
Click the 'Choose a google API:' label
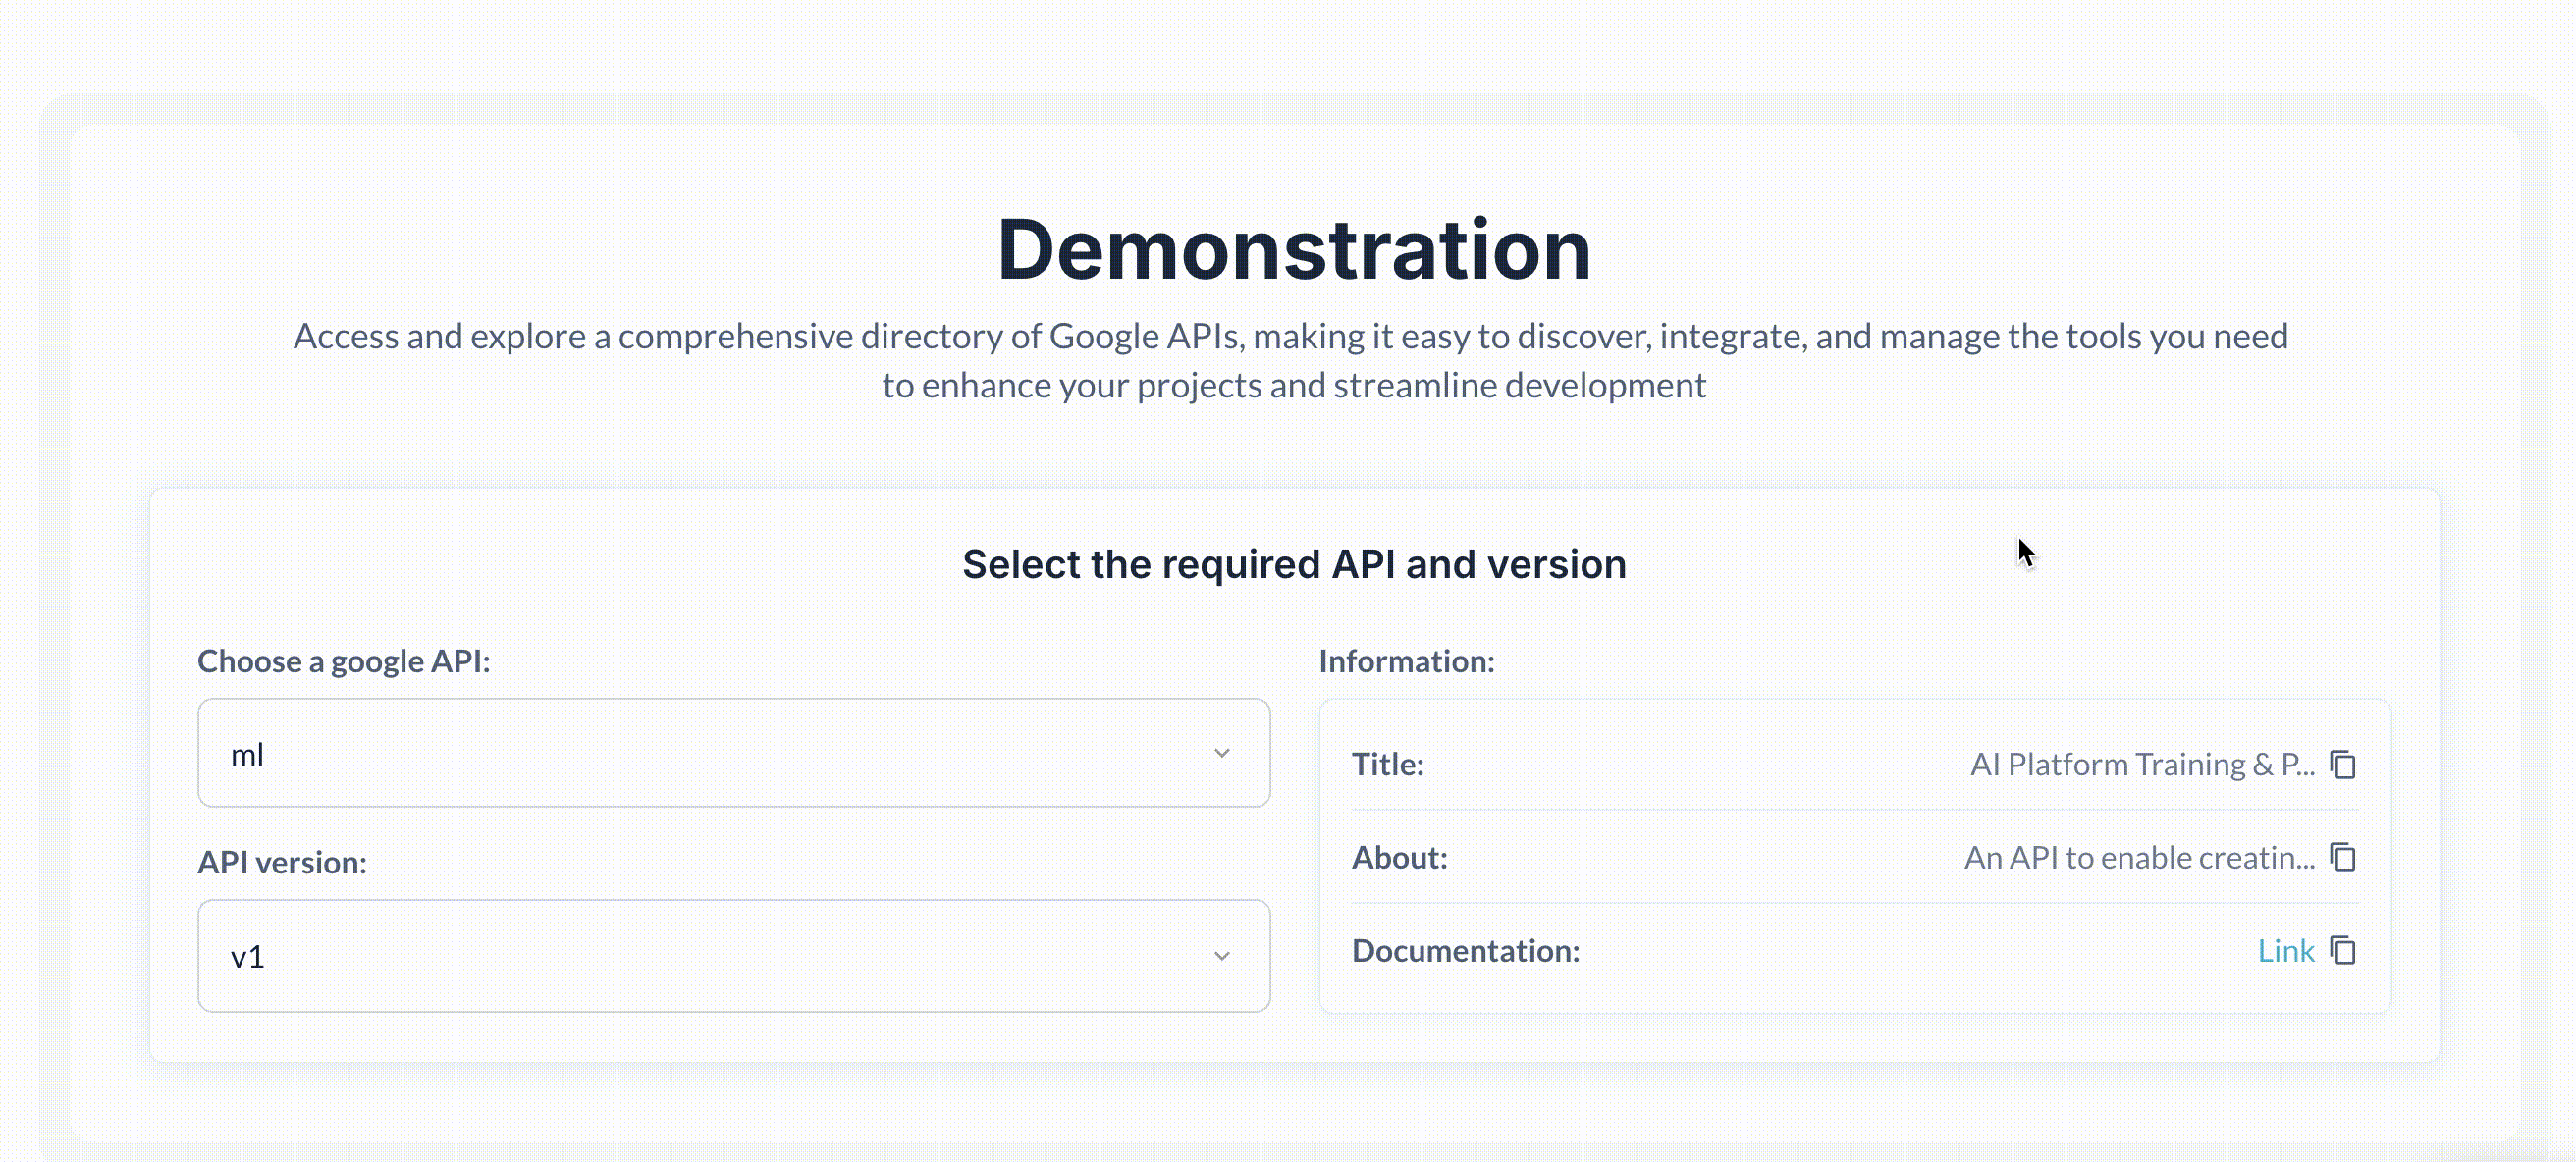(344, 661)
